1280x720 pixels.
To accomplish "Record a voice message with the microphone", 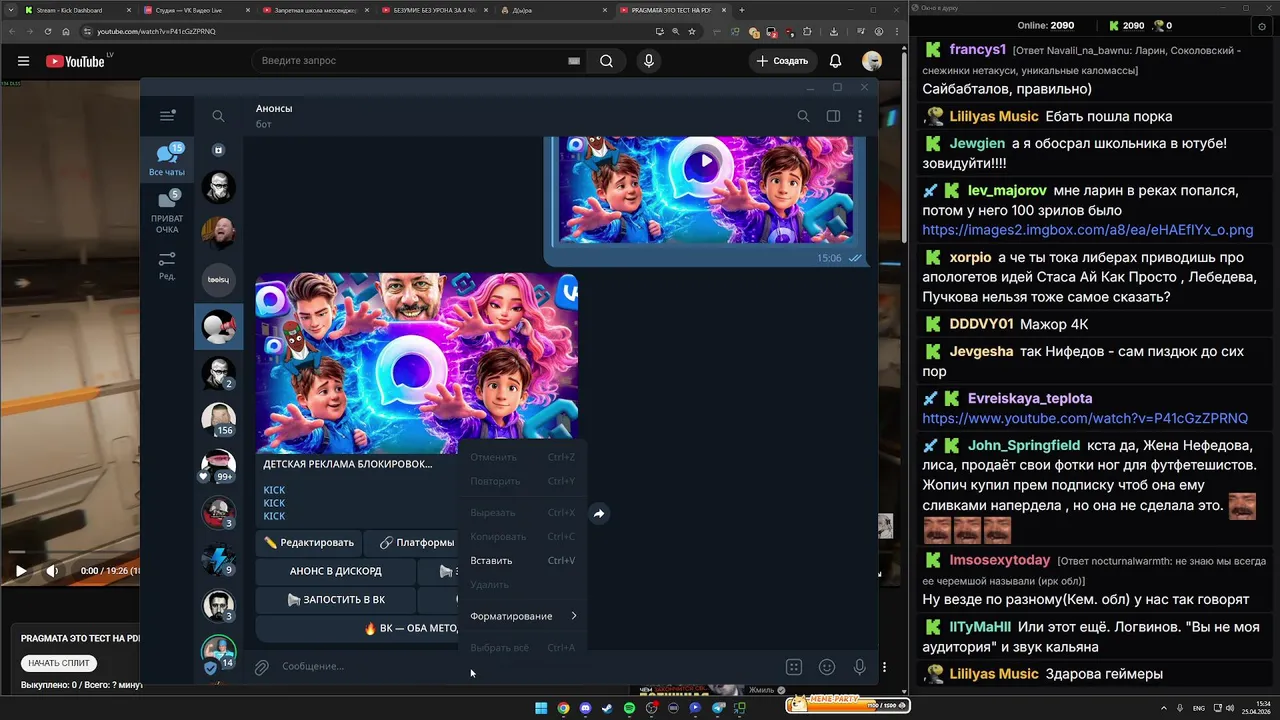I will point(859,667).
